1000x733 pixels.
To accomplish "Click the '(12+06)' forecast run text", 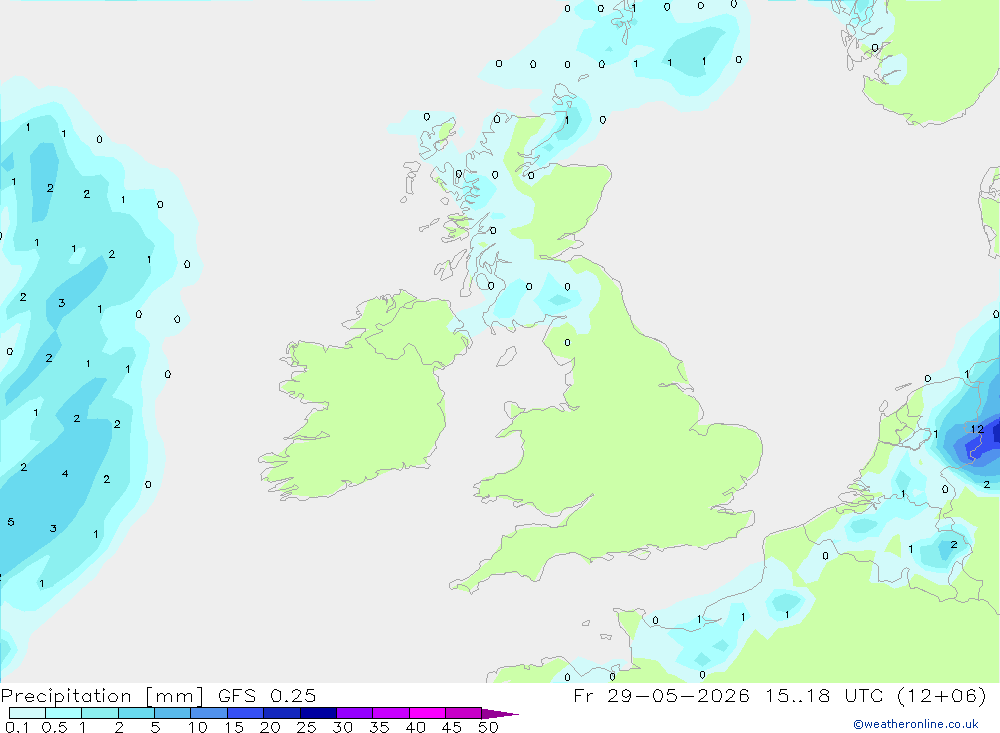I will [x=941, y=695].
